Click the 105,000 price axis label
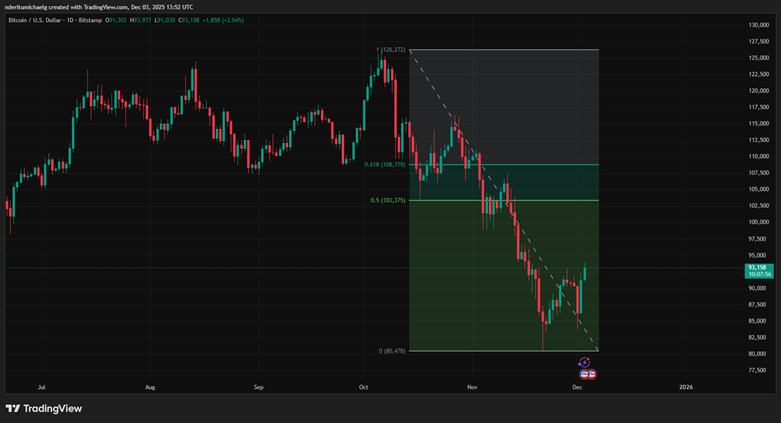The height and width of the screenshot is (423, 781). tap(759, 189)
